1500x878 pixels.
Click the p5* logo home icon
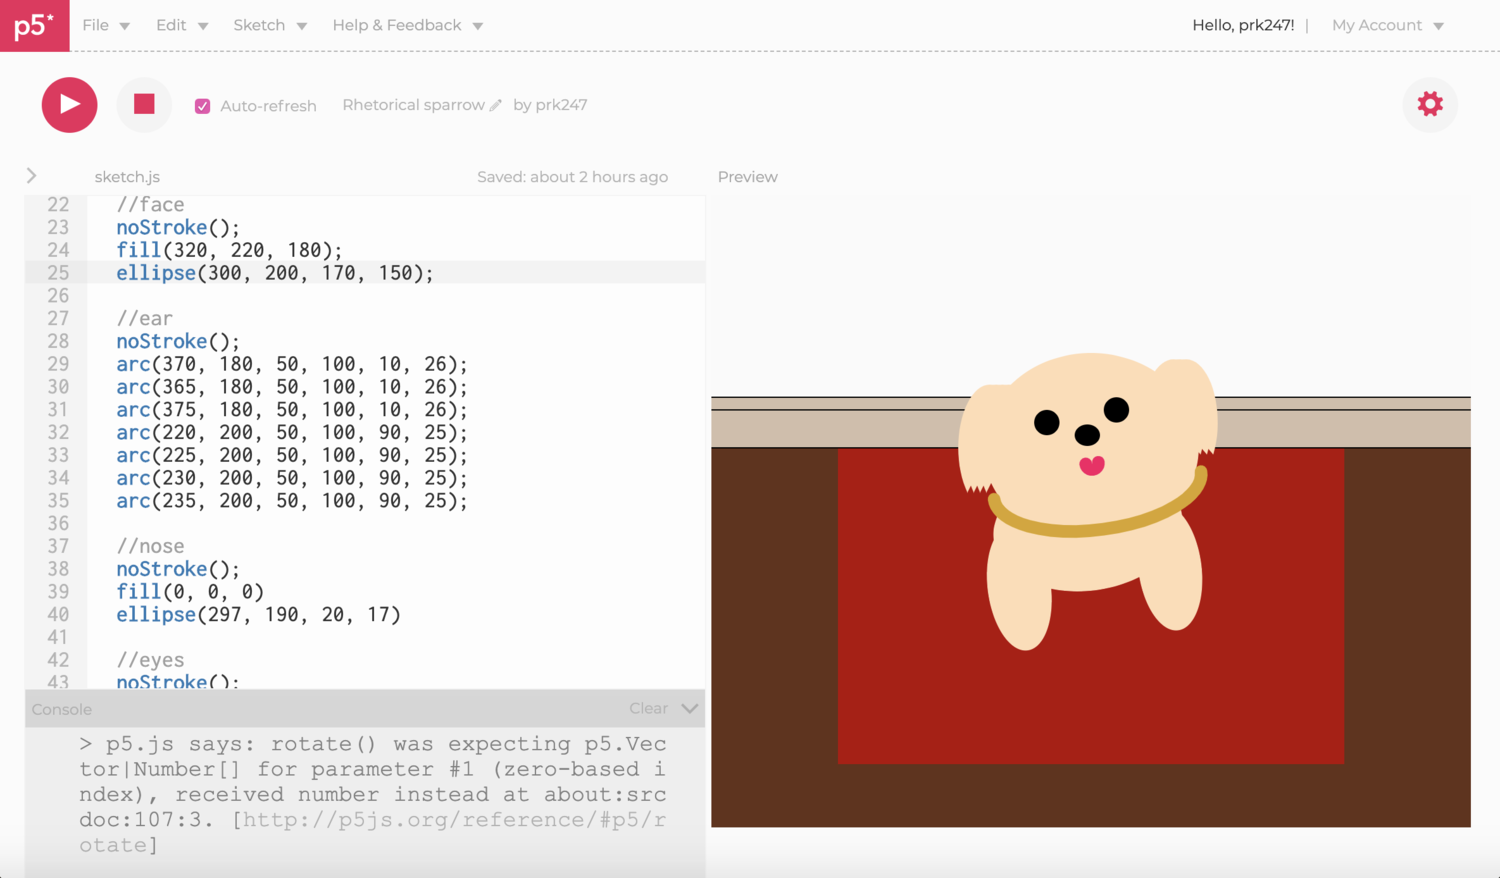(34, 25)
